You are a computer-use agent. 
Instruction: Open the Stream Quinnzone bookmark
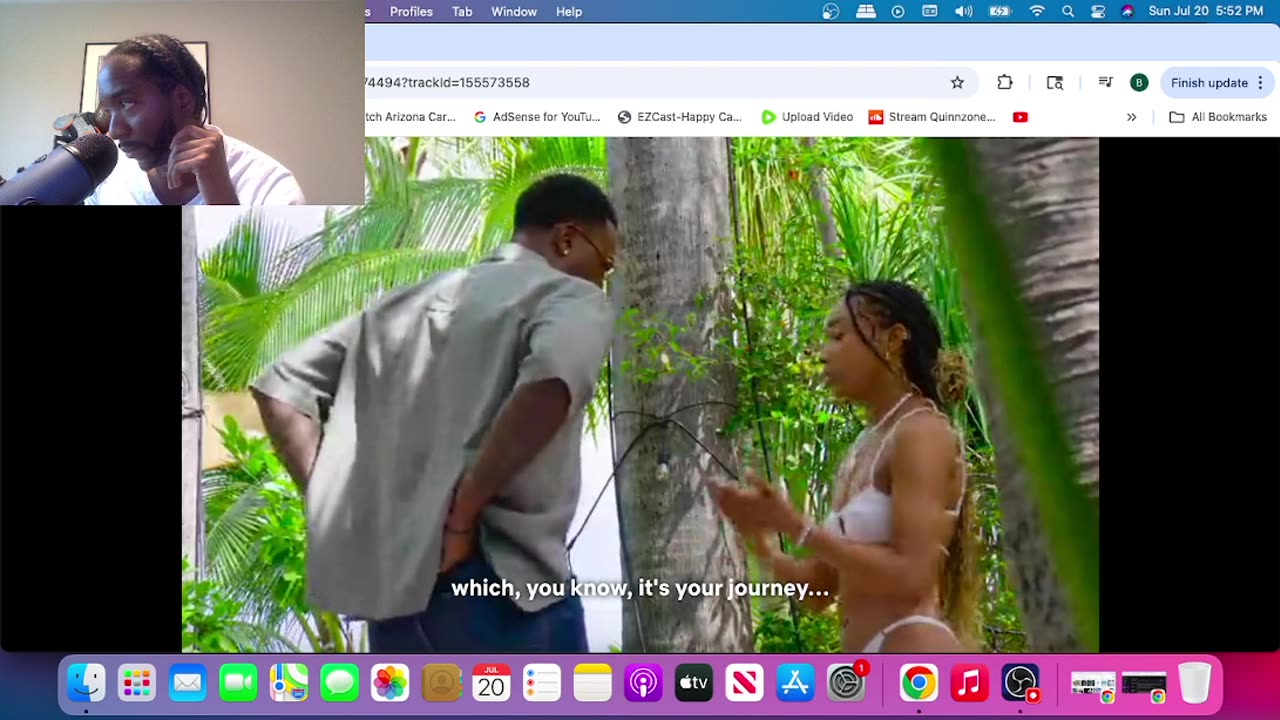[x=932, y=117]
